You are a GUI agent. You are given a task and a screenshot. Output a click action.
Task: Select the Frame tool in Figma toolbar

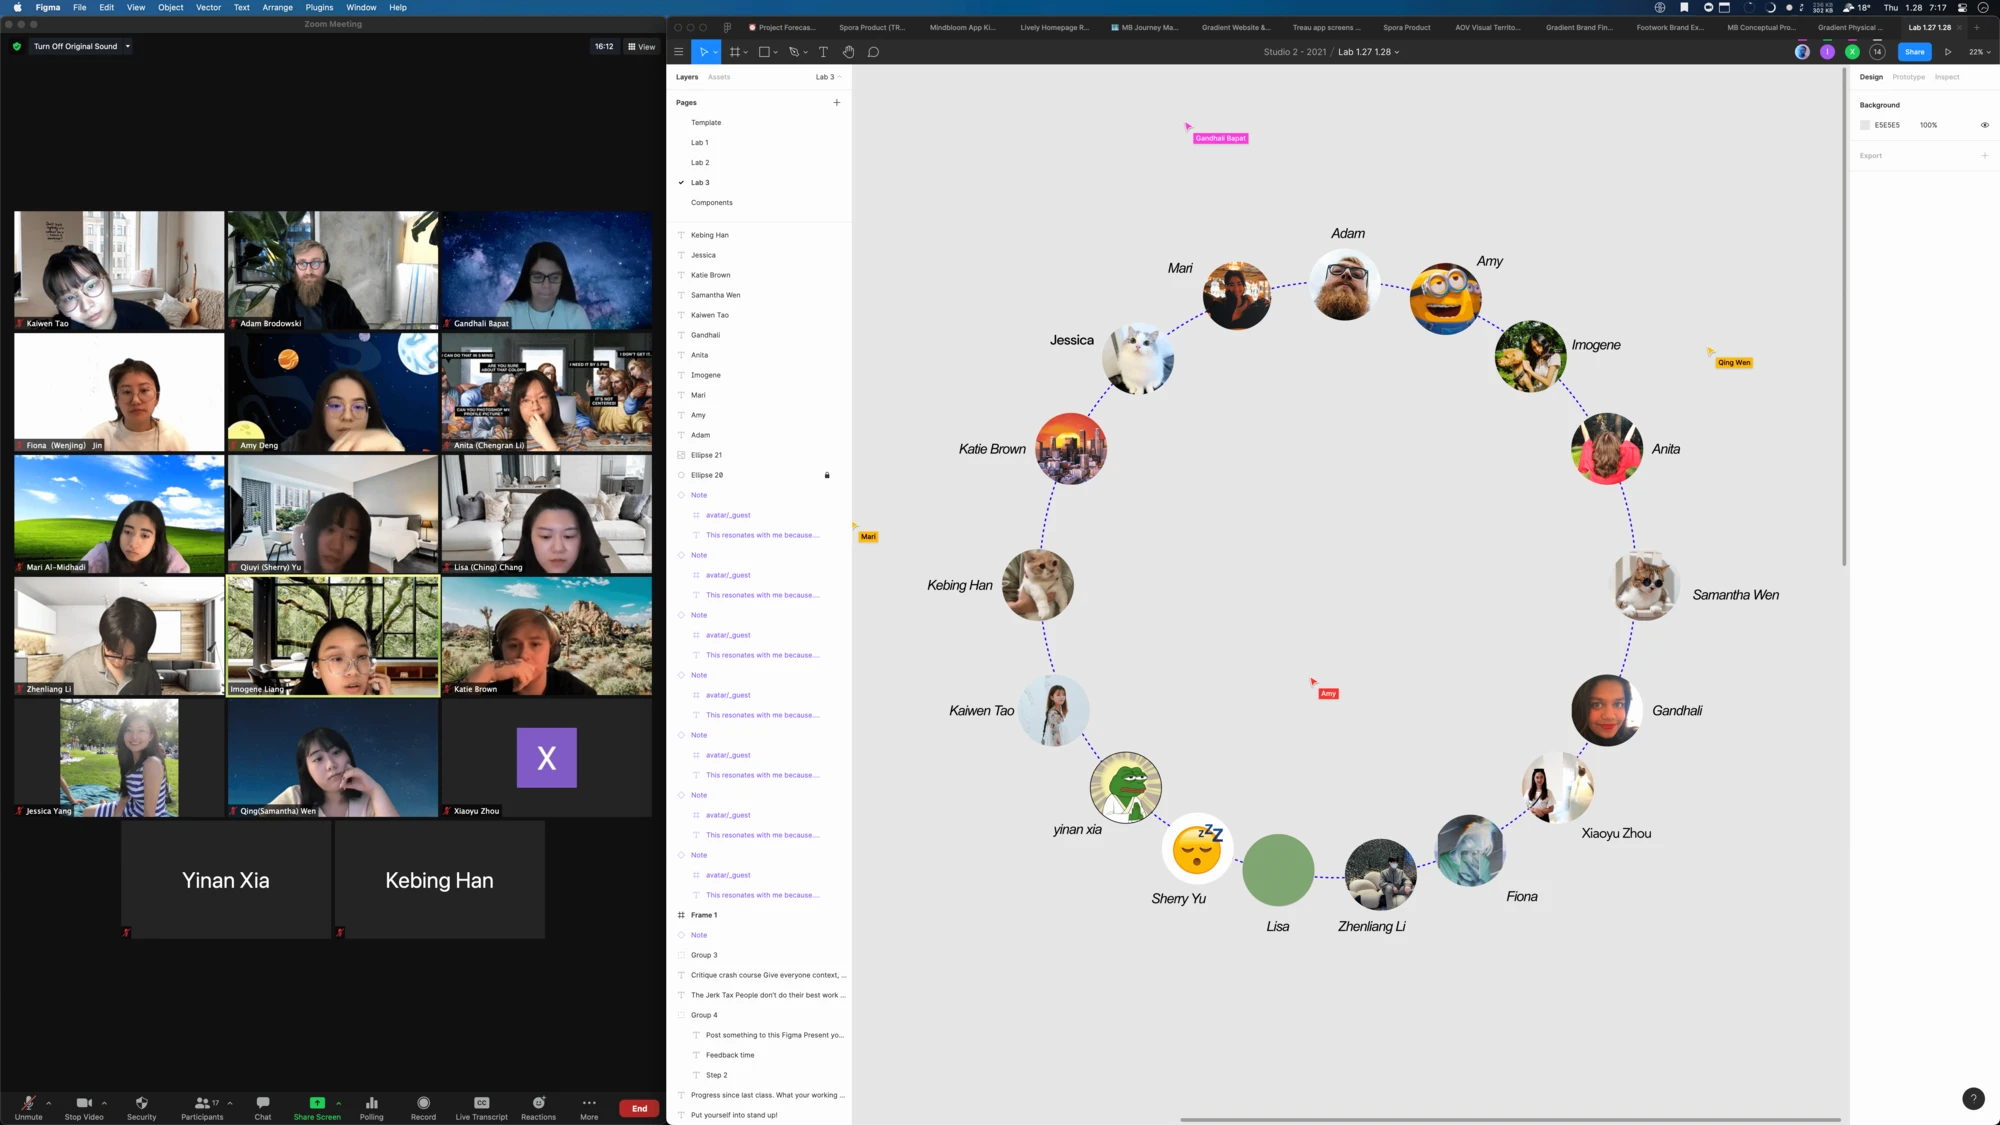click(735, 52)
